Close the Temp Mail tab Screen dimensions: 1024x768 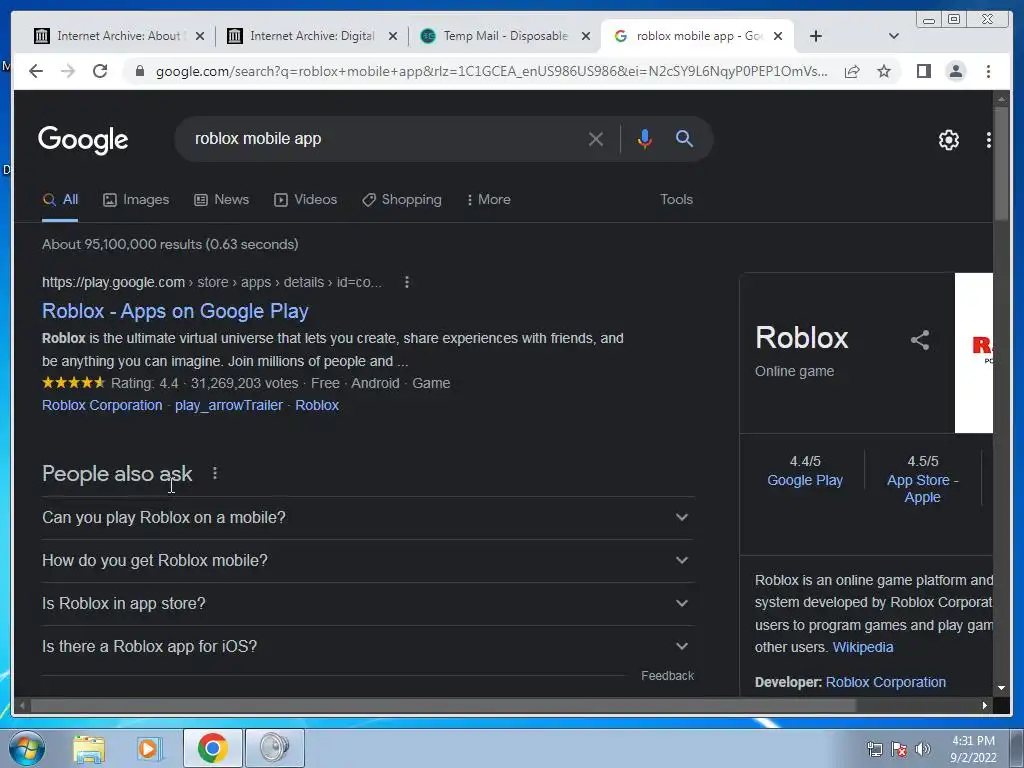pyautogui.click(x=586, y=37)
